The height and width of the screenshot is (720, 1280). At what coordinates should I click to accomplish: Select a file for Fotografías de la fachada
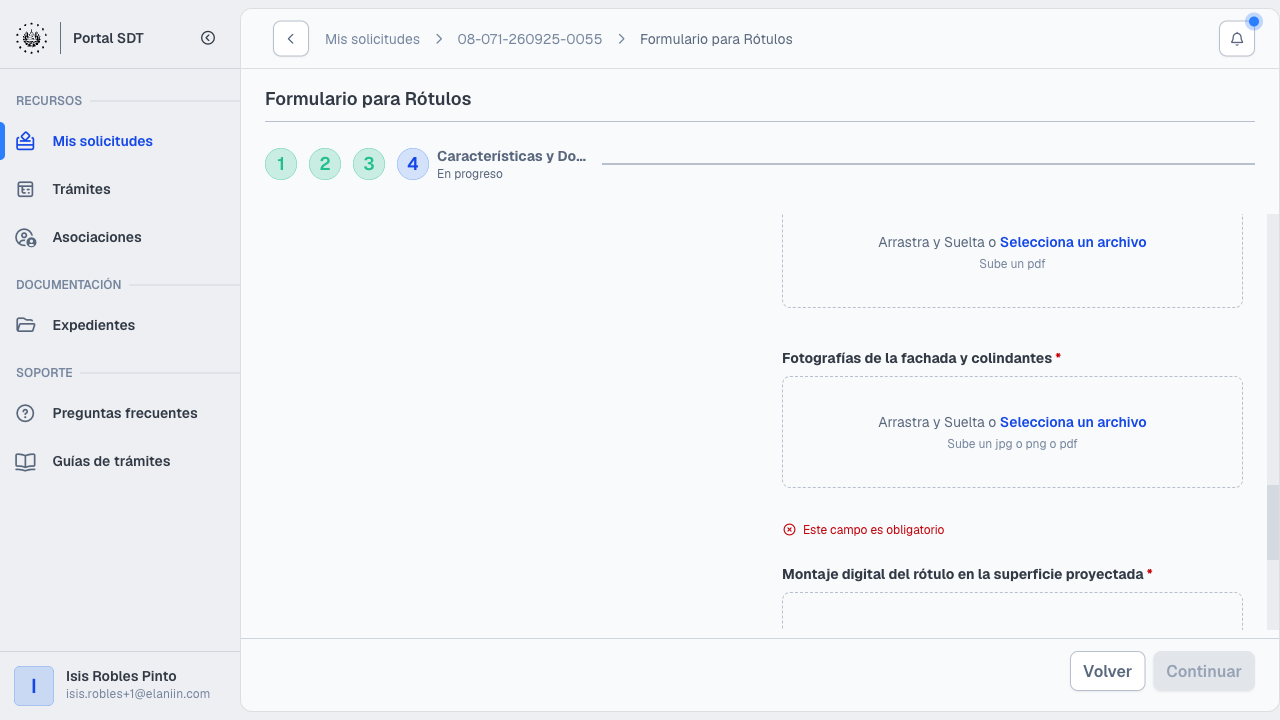1073,422
